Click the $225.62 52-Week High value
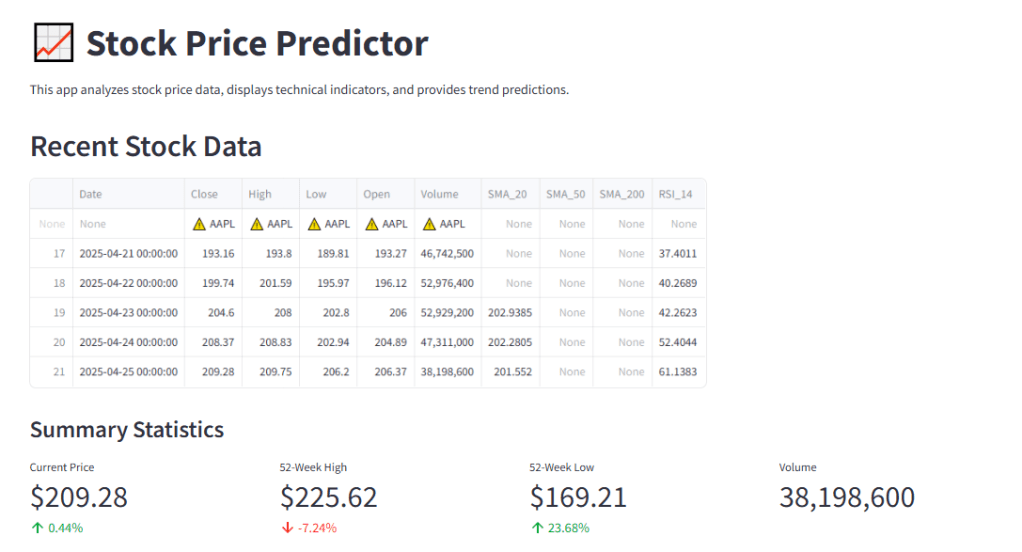The height and width of the screenshot is (552, 1022). [329, 497]
